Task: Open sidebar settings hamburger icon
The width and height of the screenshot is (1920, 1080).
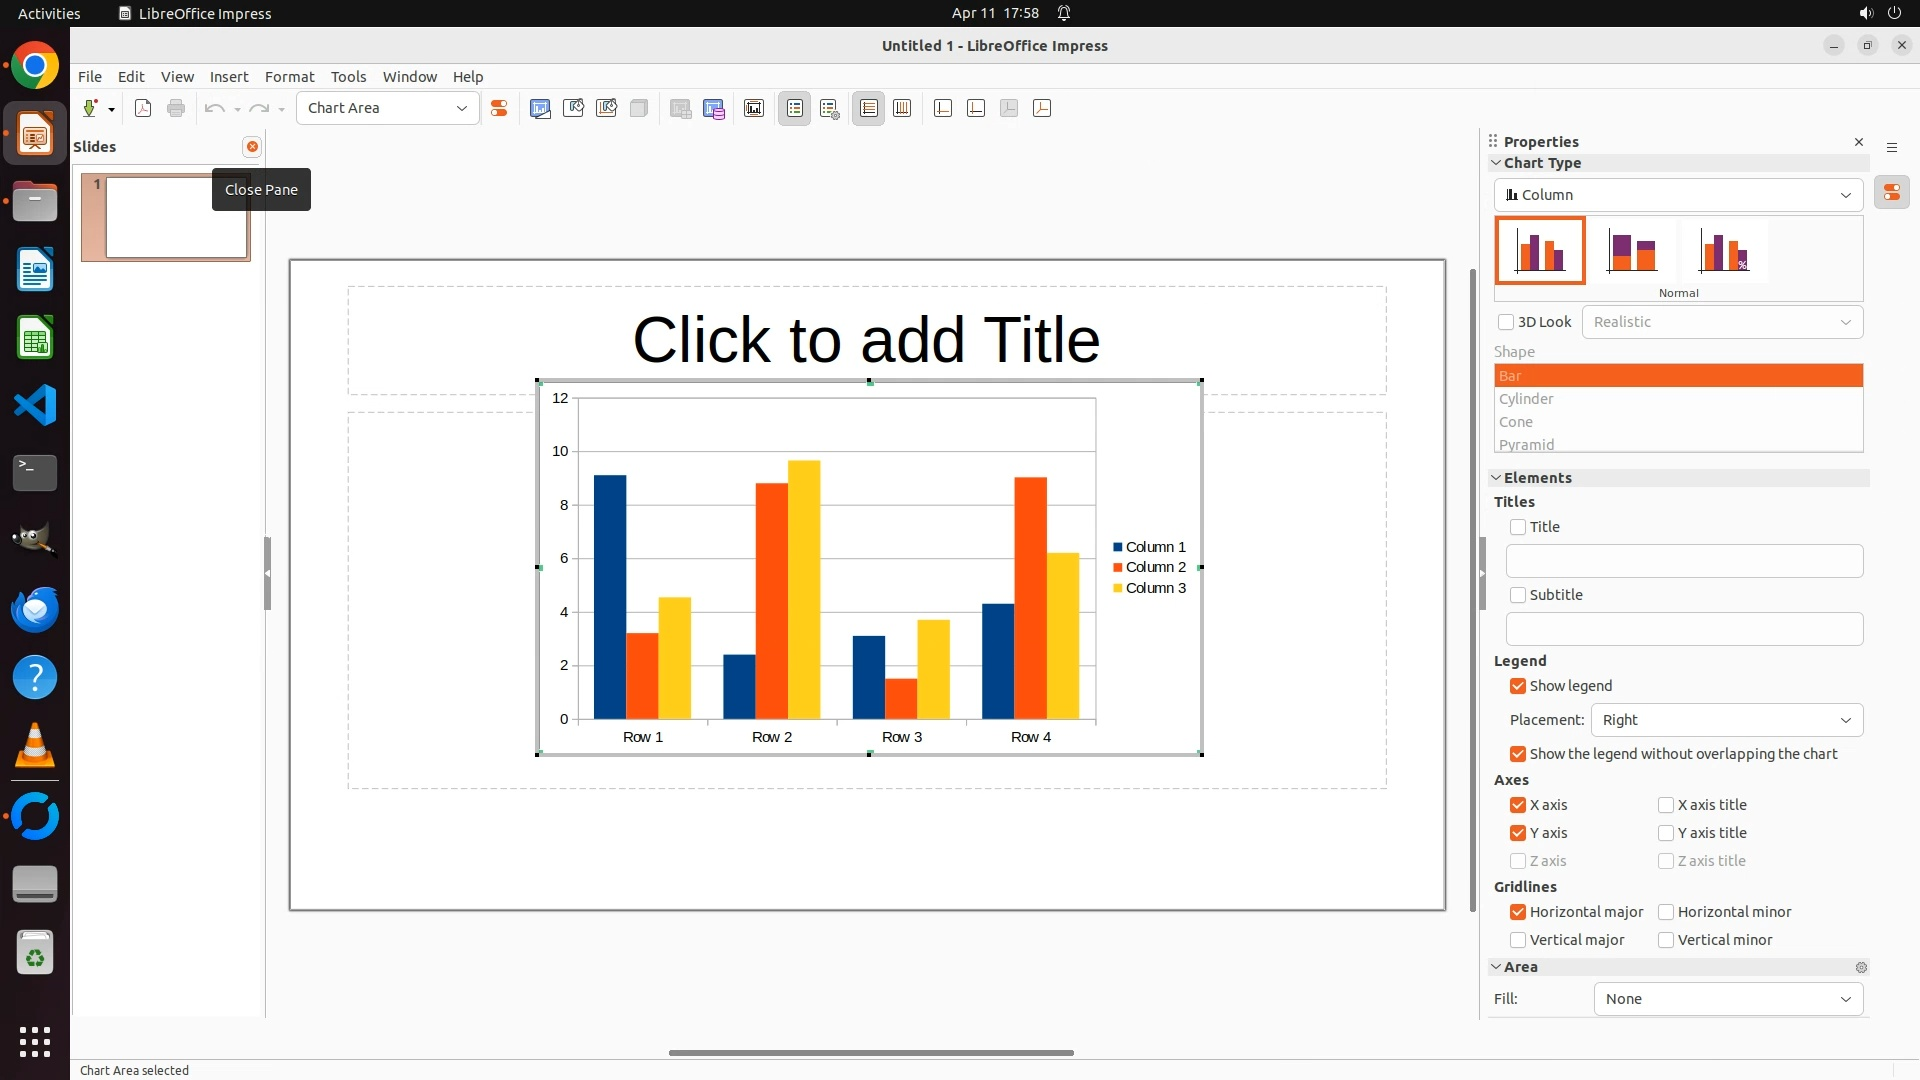Action: click(1892, 147)
